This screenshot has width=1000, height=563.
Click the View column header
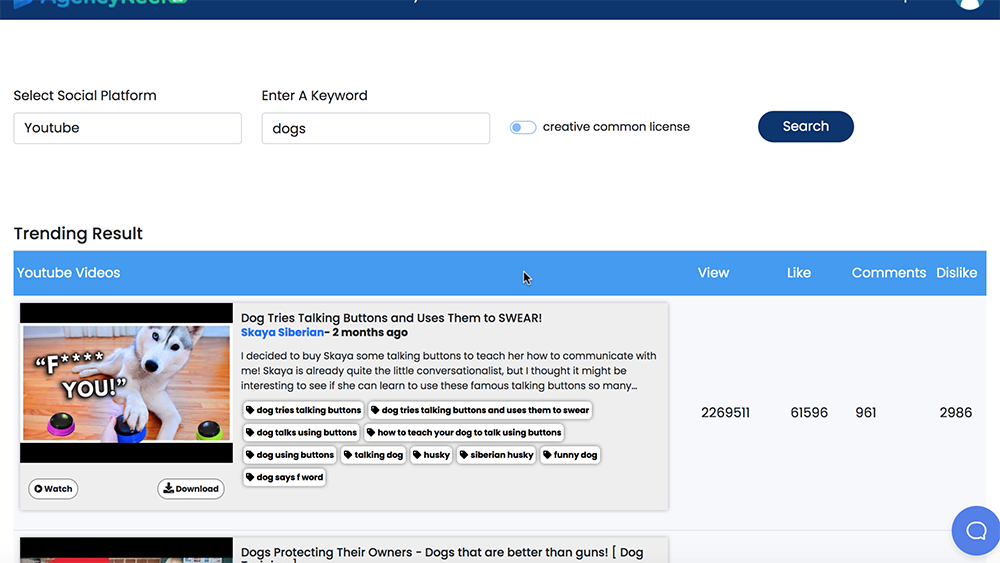click(x=713, y=273)
